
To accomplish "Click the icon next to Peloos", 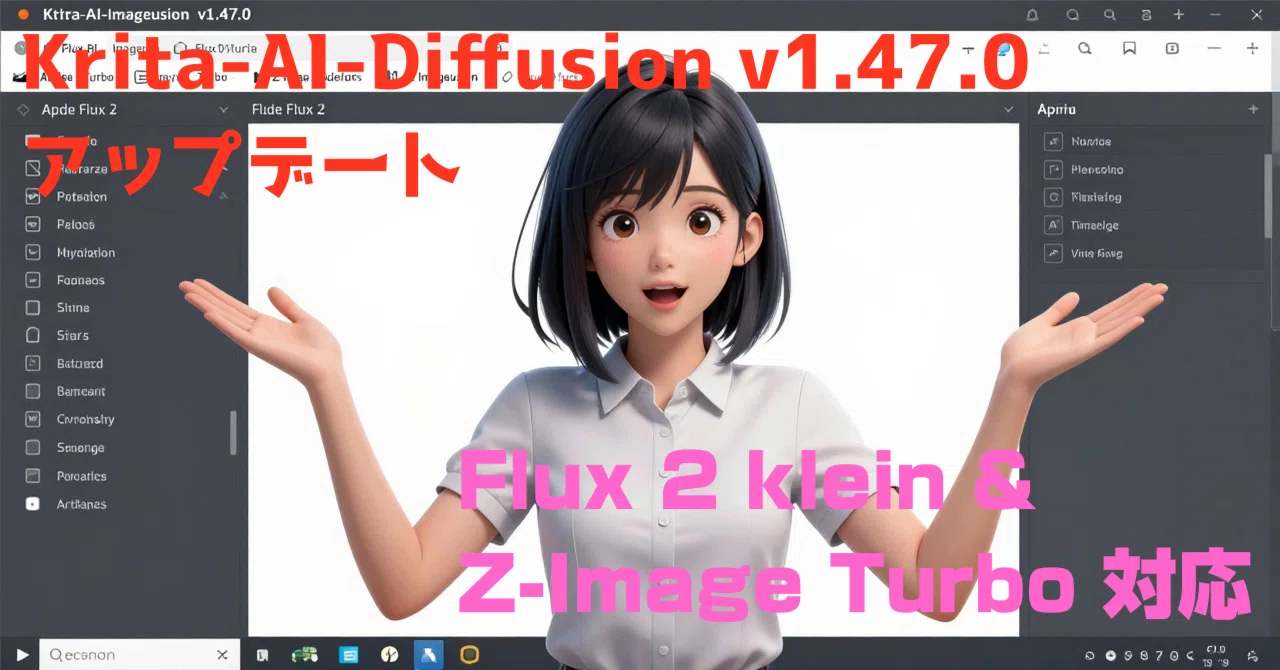I will pos(33,225).
